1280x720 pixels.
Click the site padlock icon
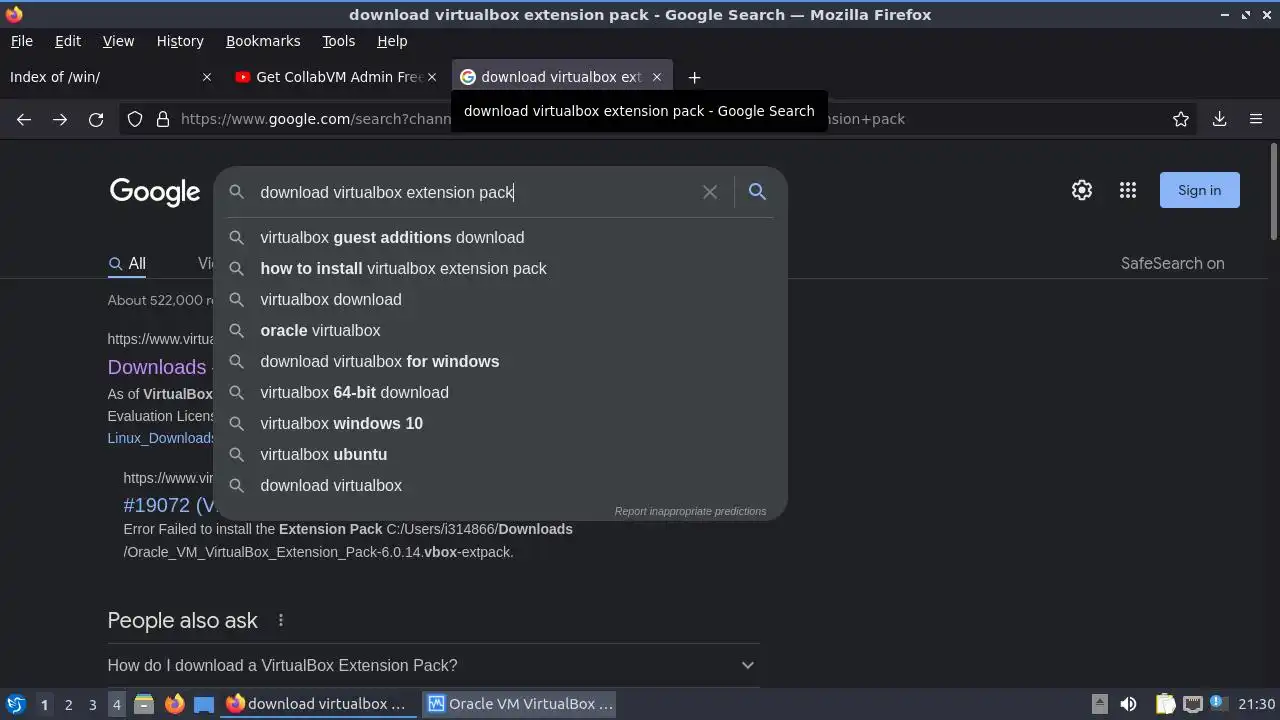click(163, 119)
